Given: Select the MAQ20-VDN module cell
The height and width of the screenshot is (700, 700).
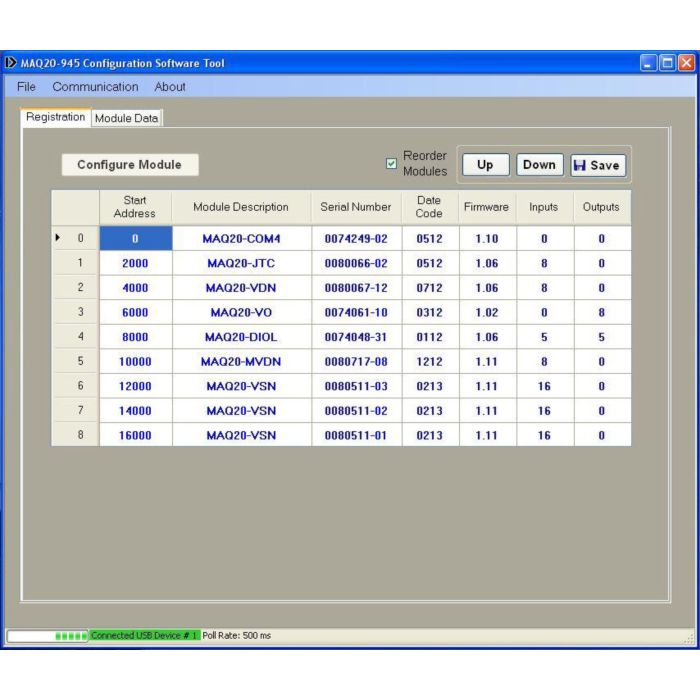Looking at the screenshot, I should tap(242, 288).
